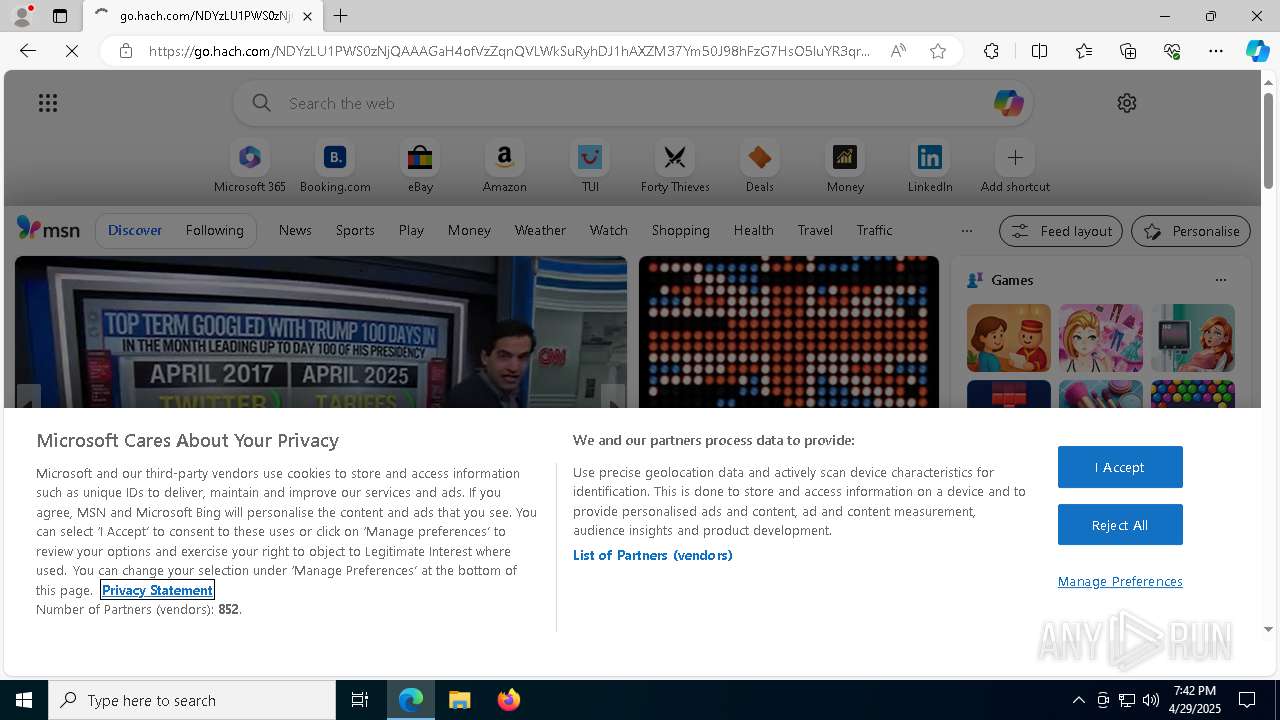Open the first game thumbnail in Games
This screenshot has width=1280, height=720.
[x=1008, y=338]
